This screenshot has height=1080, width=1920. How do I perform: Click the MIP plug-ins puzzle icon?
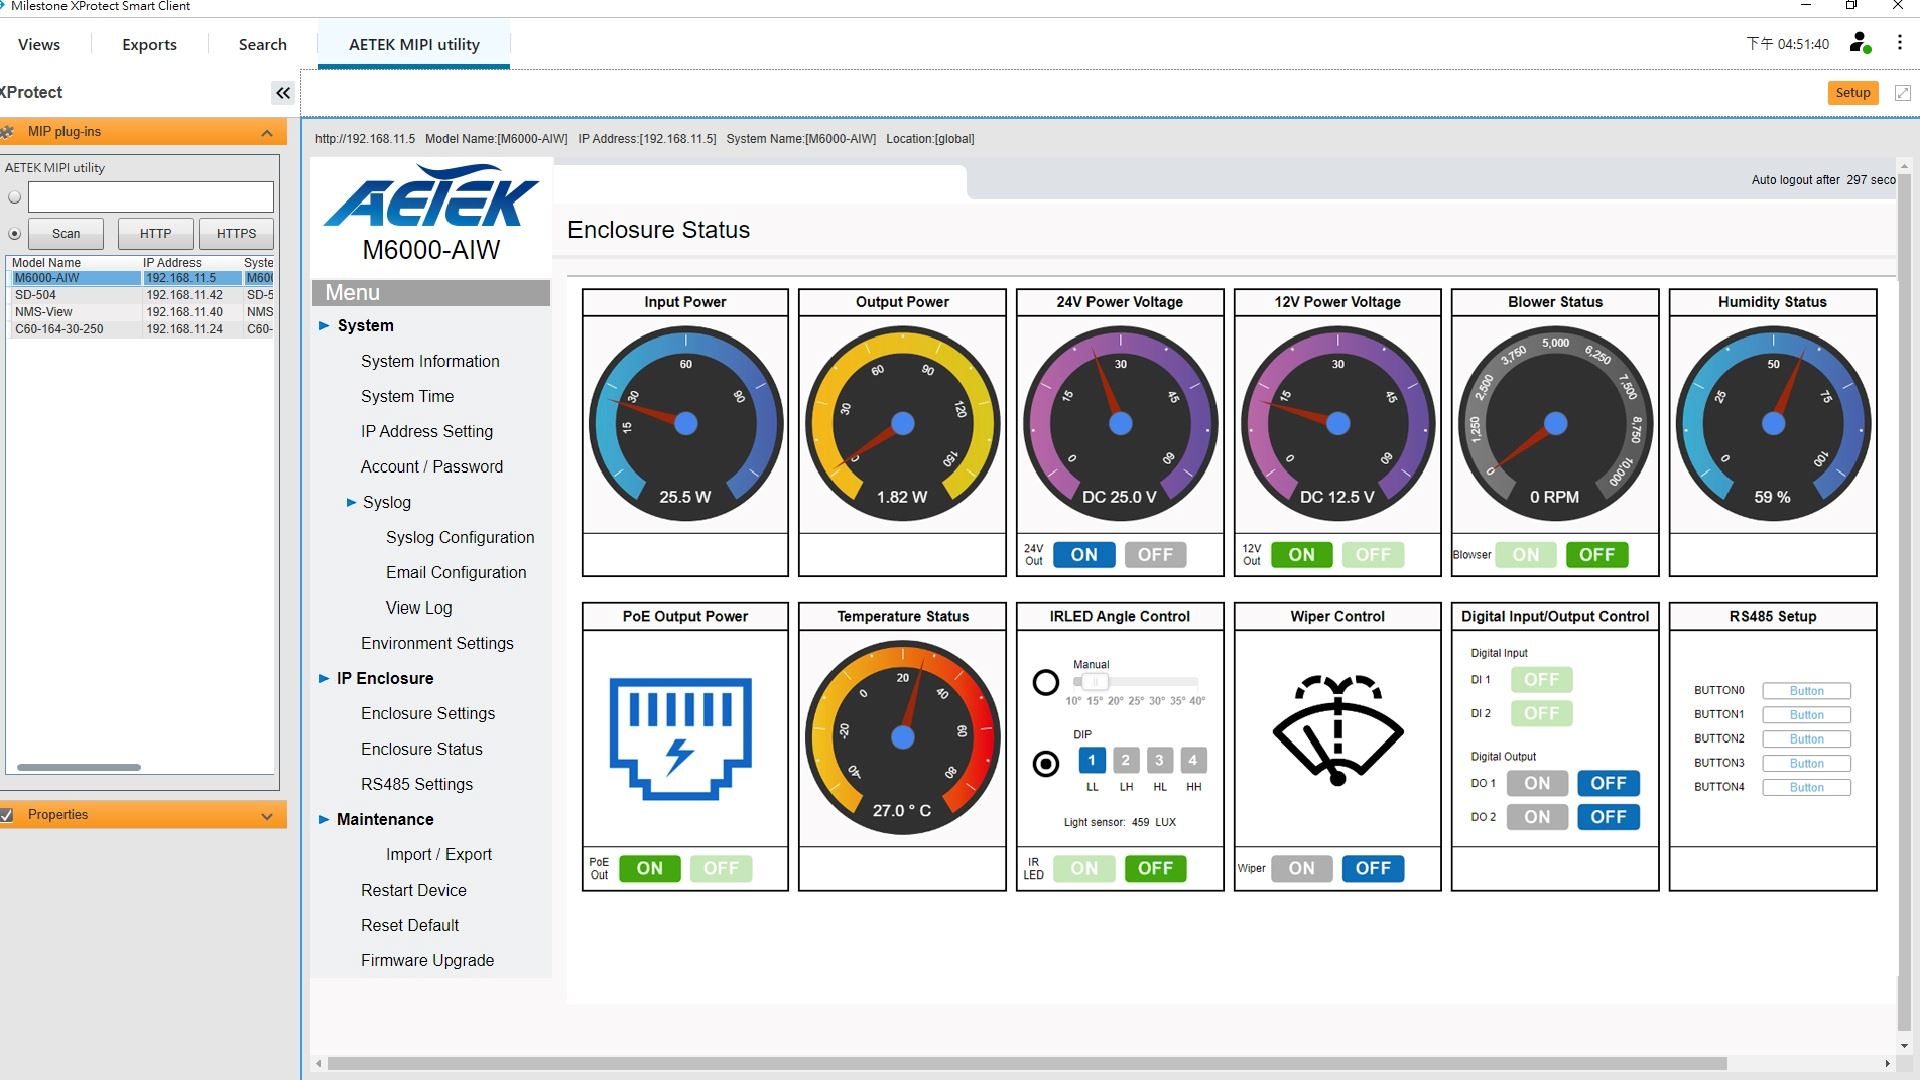pyautogui.click(x=8, y=132)
